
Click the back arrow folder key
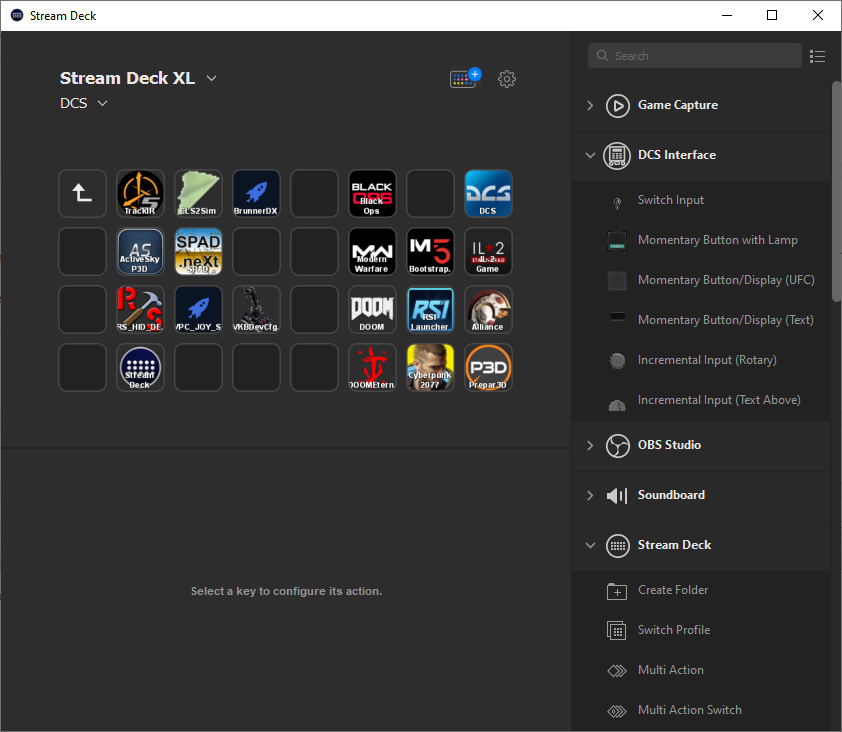click(x=82, y=193)
